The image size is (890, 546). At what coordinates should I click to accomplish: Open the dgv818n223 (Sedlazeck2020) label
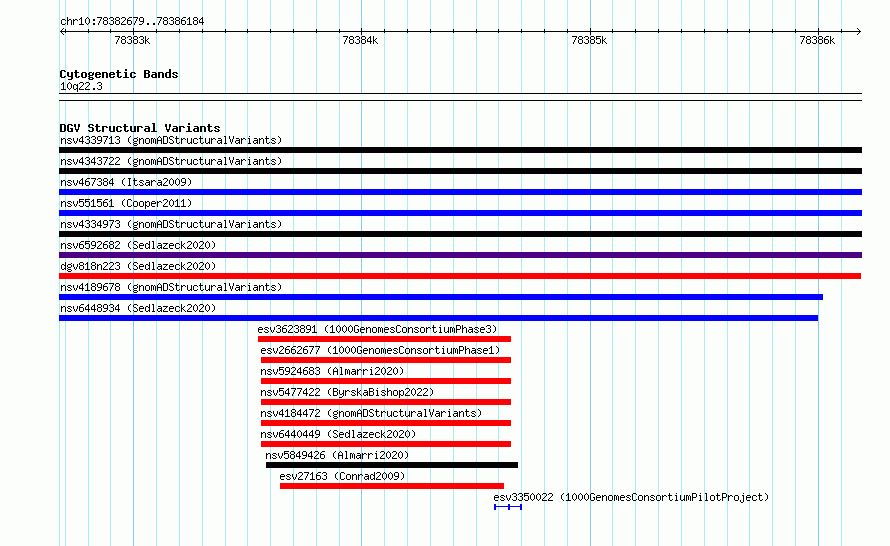[x=138, y=266]
